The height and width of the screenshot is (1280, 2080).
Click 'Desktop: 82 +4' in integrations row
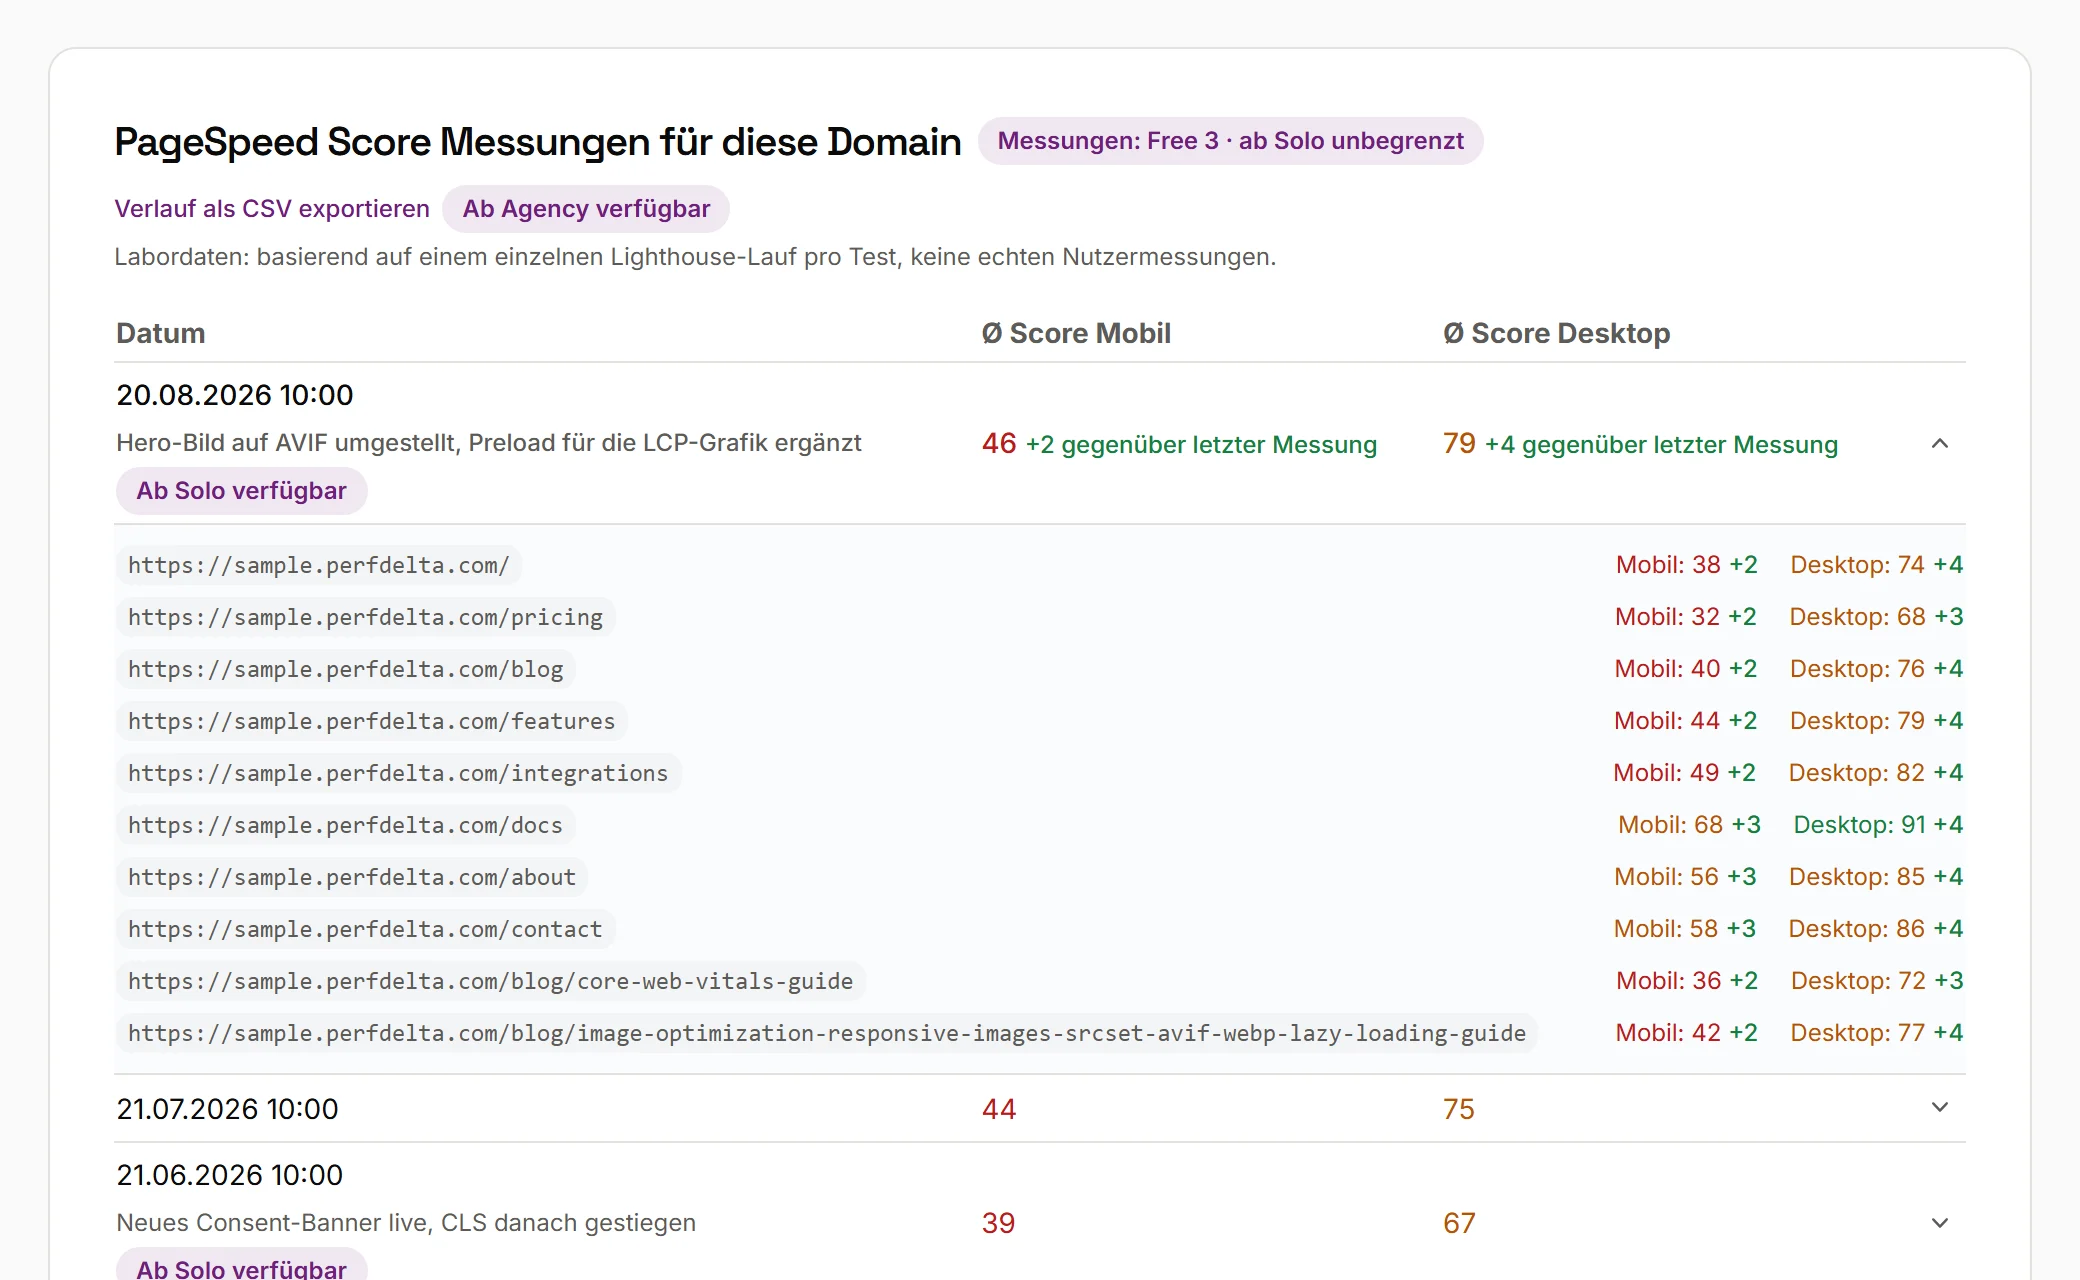click(1876, 773)
